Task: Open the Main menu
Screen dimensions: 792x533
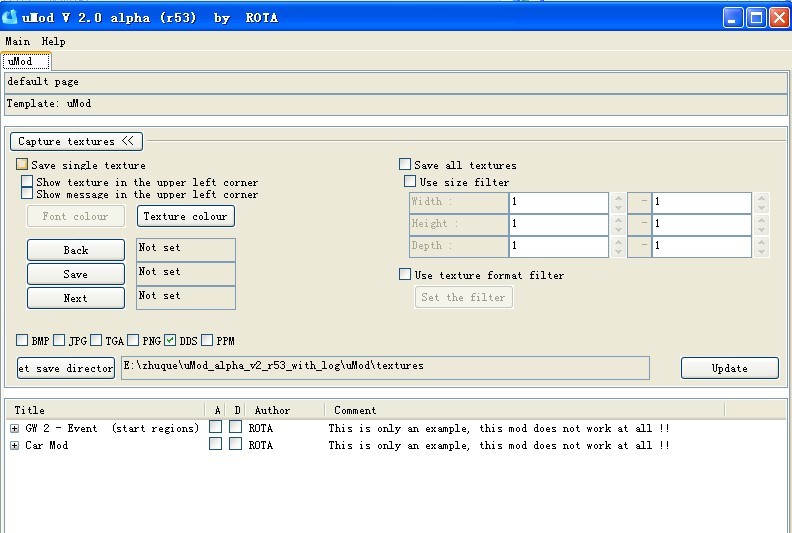Action: pyautogui.click(x=17, y=42)
